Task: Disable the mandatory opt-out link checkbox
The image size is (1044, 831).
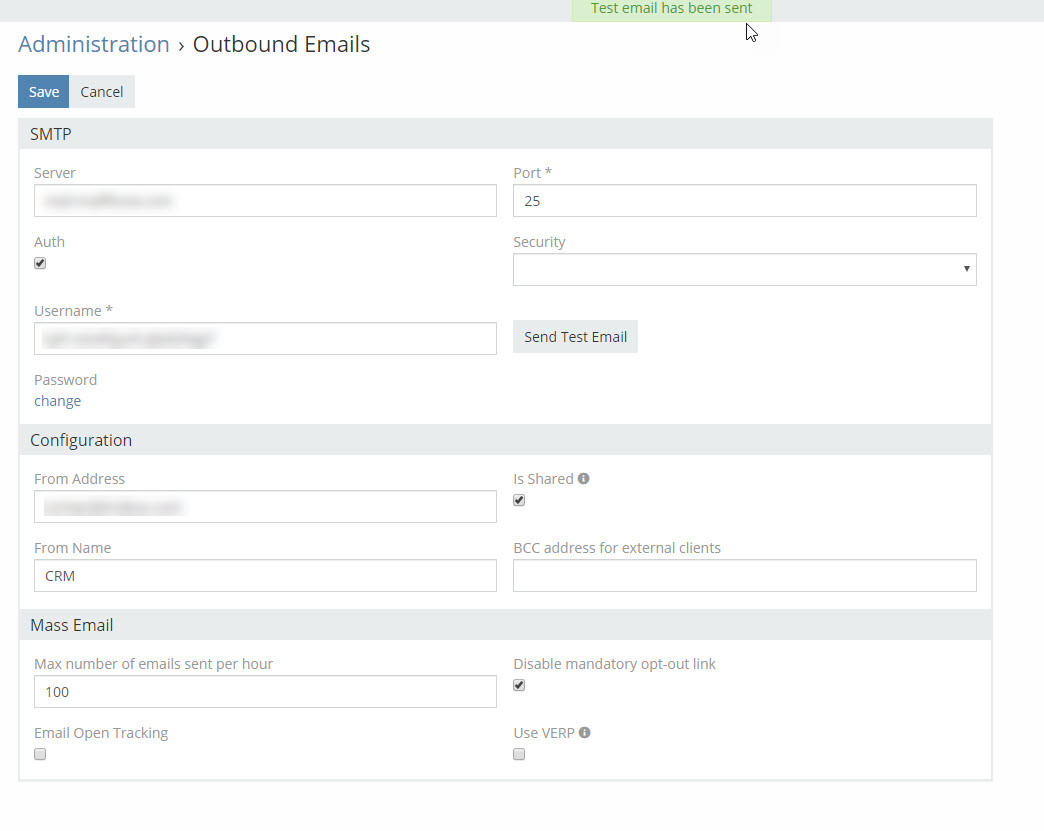Action: click(519, 686)
